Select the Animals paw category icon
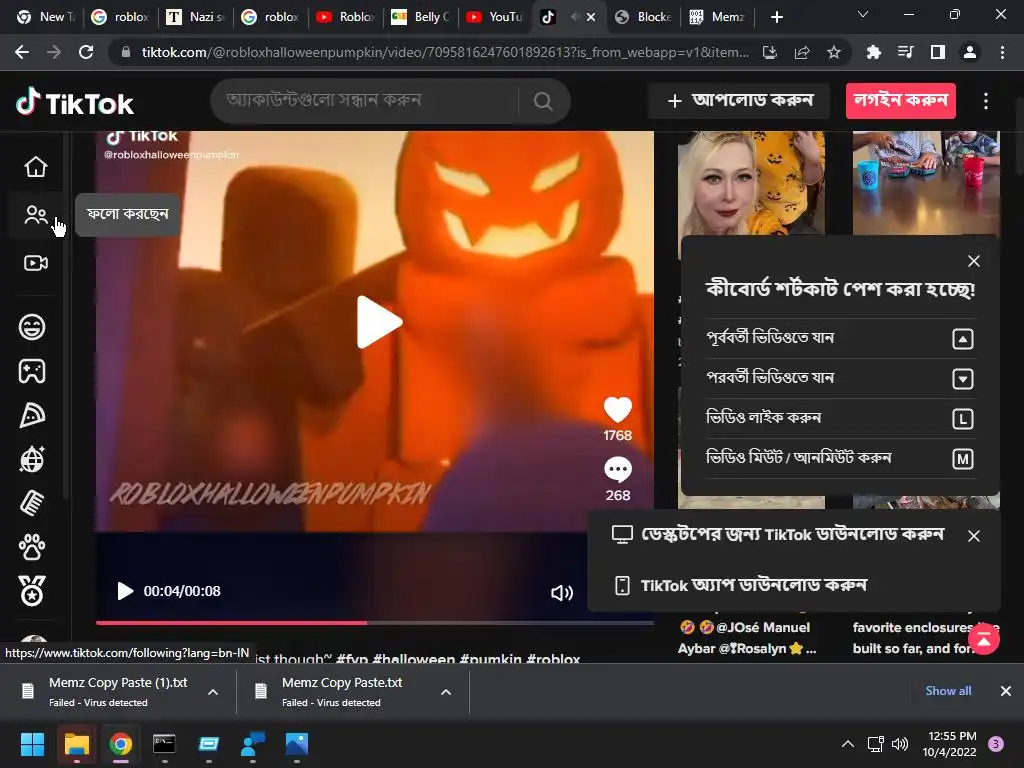The image size is (1024, 768). [x=32, y=547]
